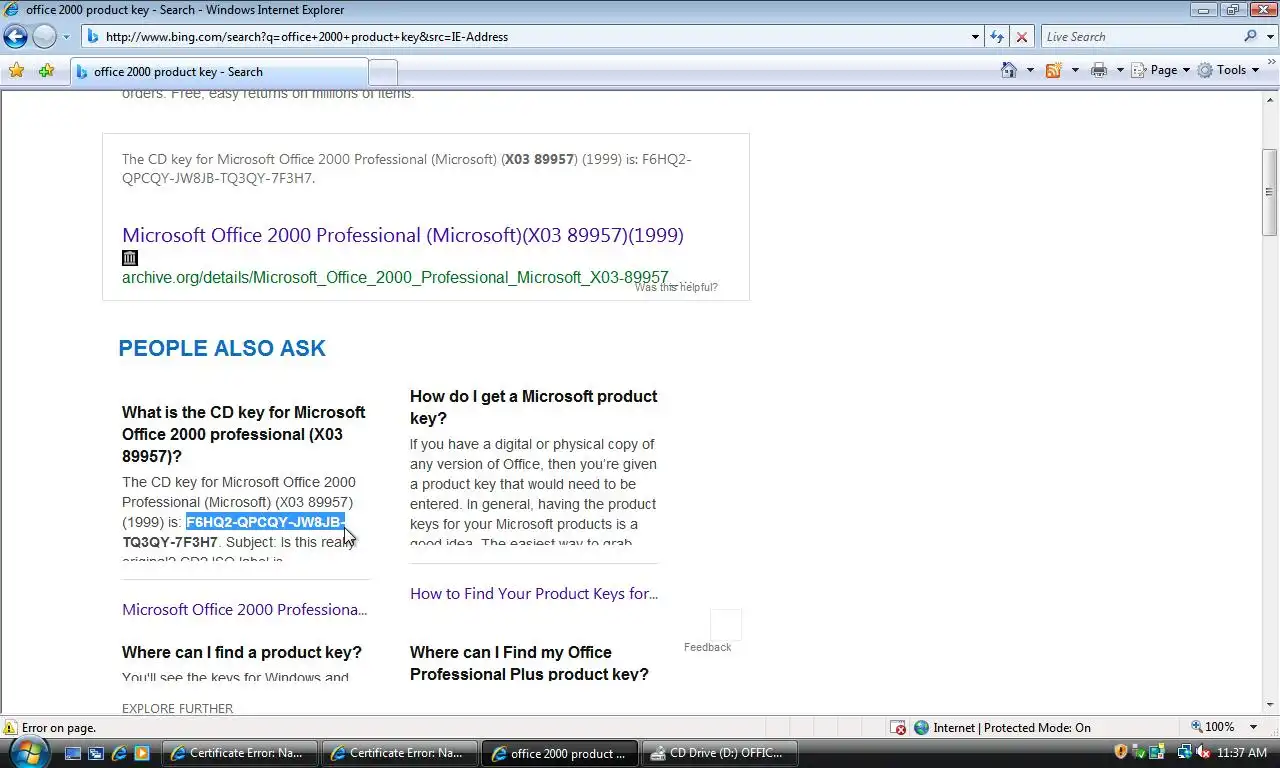Click 'Where can I Find my Office Professional Plus' question
Image resolution: width=1280 pixels, height=768 pixels.
(x=529, y=663)
